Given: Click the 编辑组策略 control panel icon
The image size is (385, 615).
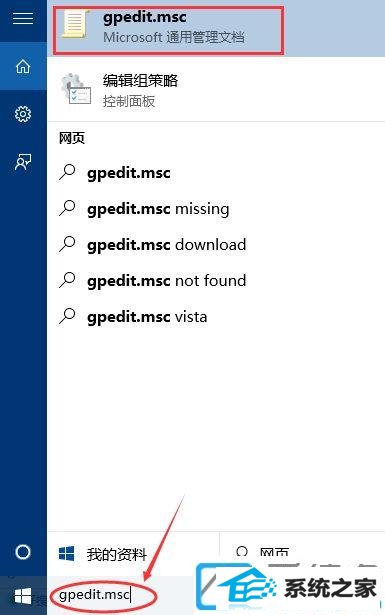Looking at the screenshot, I should (x=76, y=89).
